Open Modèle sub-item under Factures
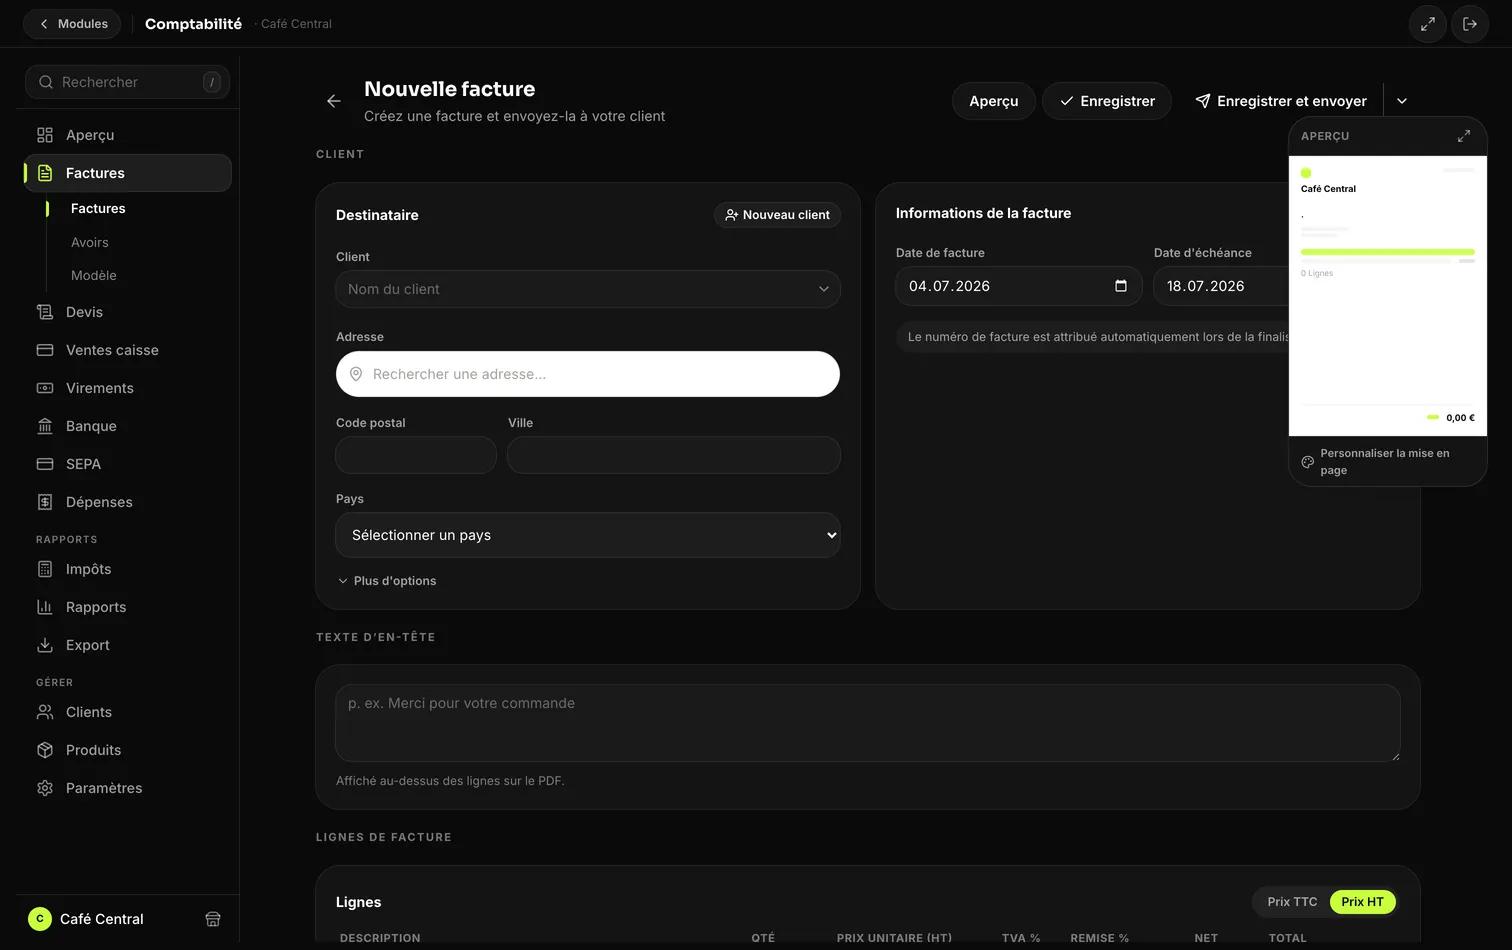Screen dimensions: 1512x950 [94, 275]
